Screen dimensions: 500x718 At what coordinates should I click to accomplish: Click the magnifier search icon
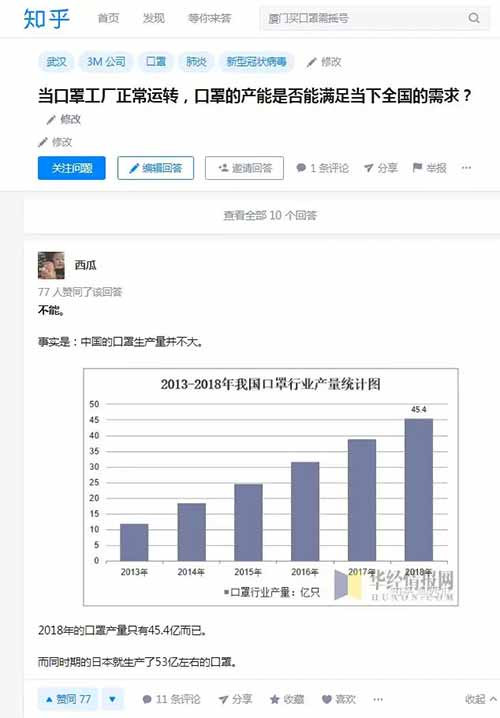474,18
